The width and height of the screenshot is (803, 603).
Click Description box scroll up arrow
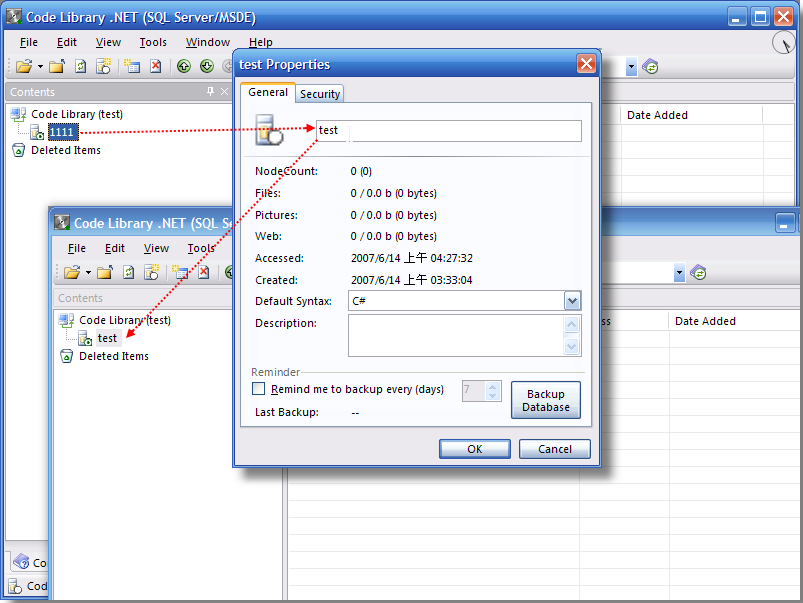(x=572, y=324)
